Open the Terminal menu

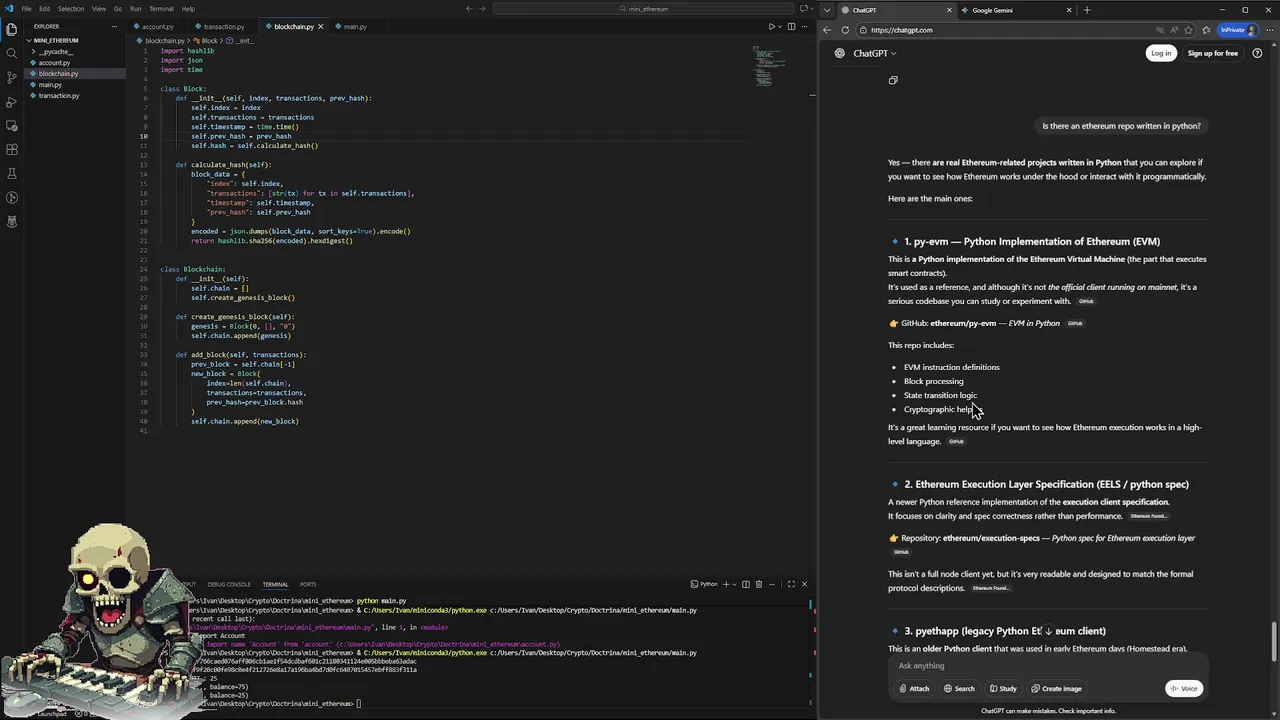(x=161, y=9)
